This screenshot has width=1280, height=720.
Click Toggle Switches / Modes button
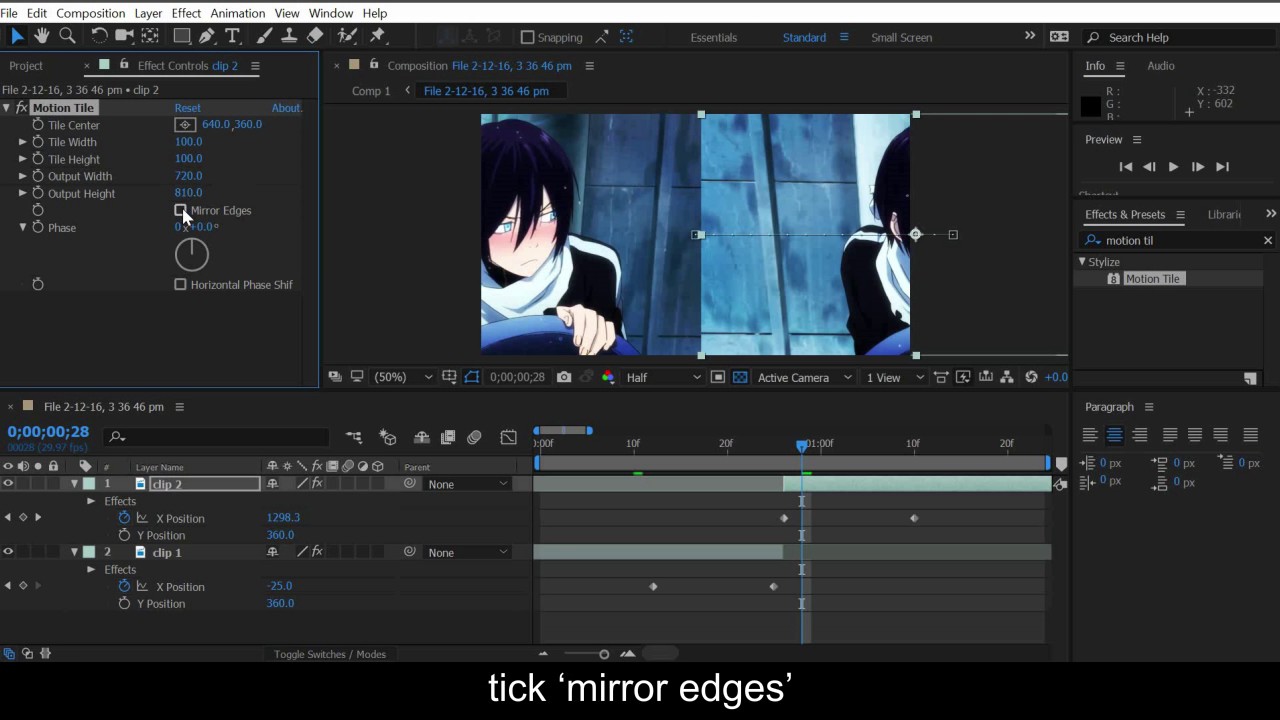(330, 654)
